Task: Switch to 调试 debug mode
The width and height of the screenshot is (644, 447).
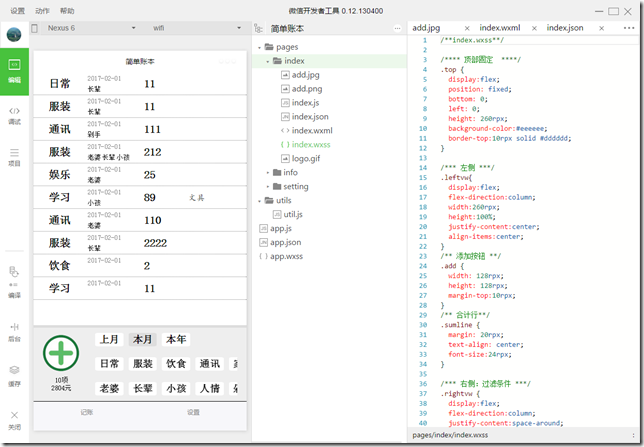Action: [14, 116]
